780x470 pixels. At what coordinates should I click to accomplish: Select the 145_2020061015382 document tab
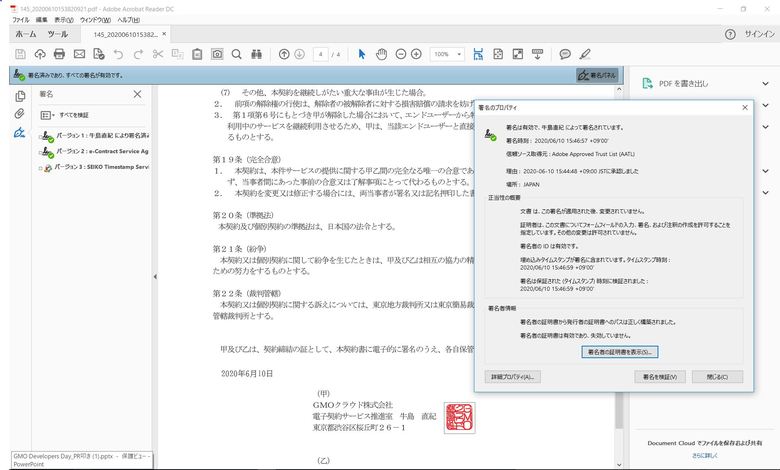click(x=125, y=34)
